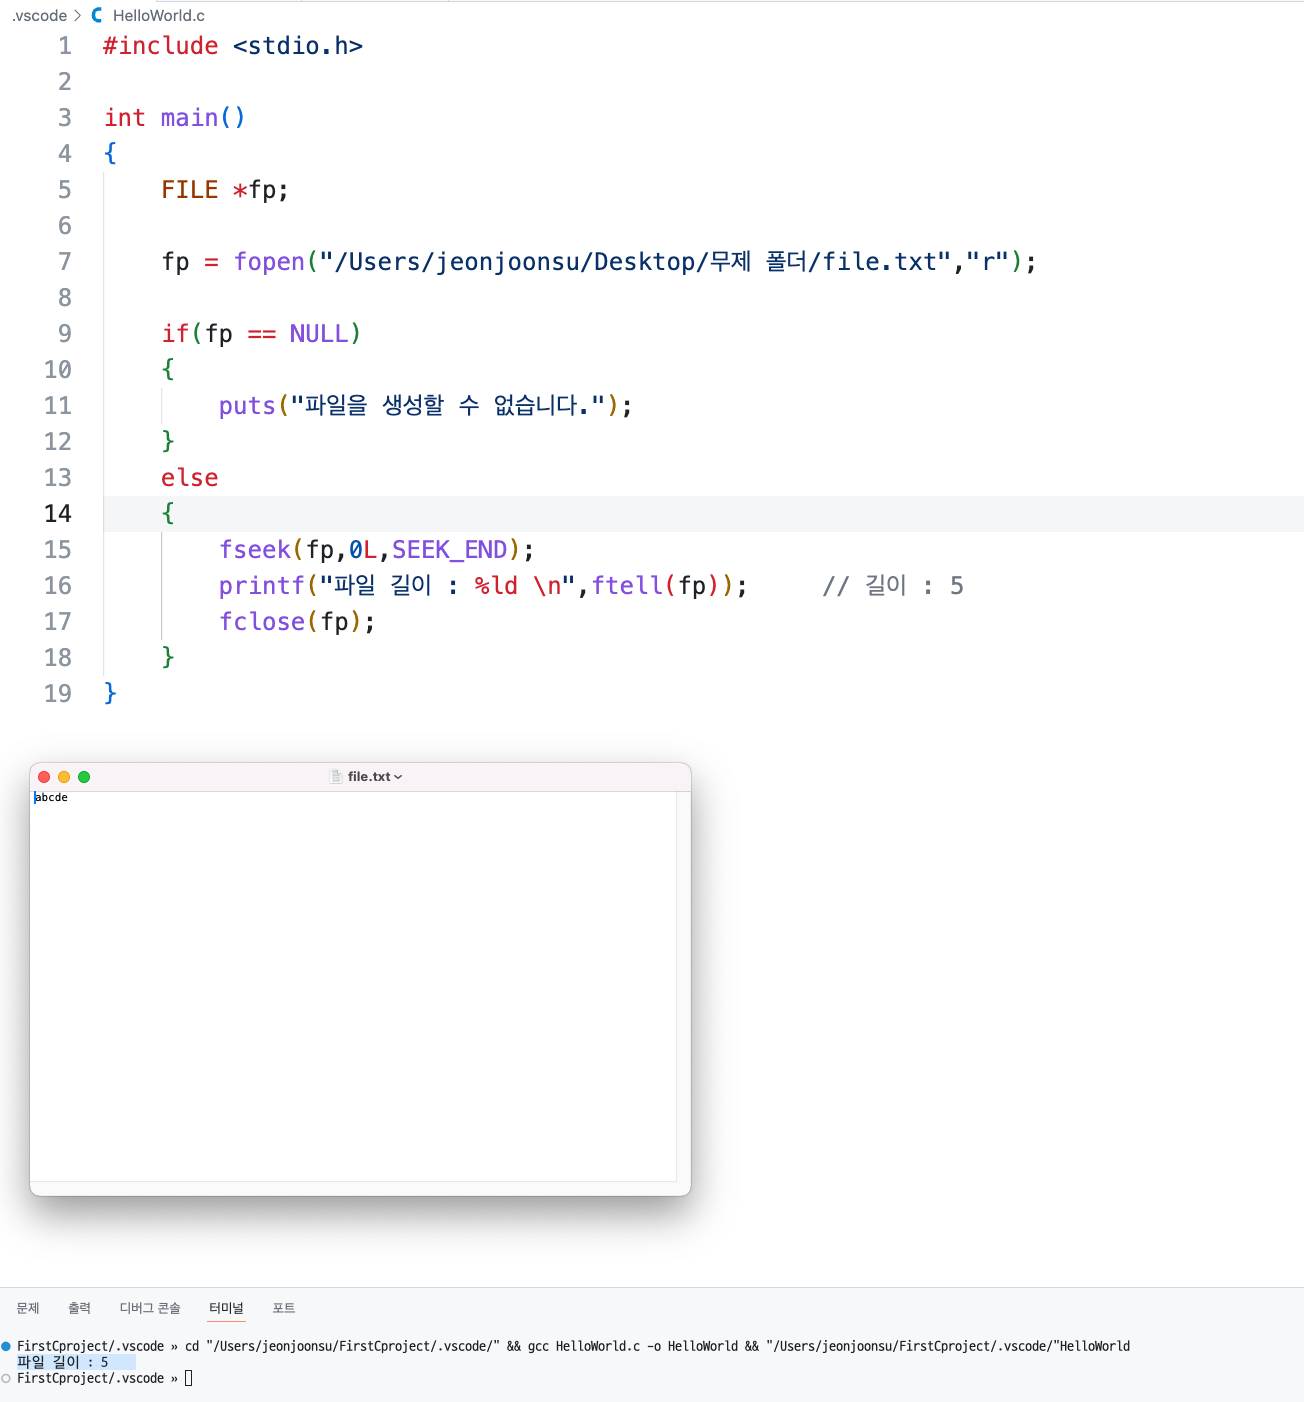
Task: Click line number 19 in the gutter
Action: pyautogui.click(x=58, y=694)
